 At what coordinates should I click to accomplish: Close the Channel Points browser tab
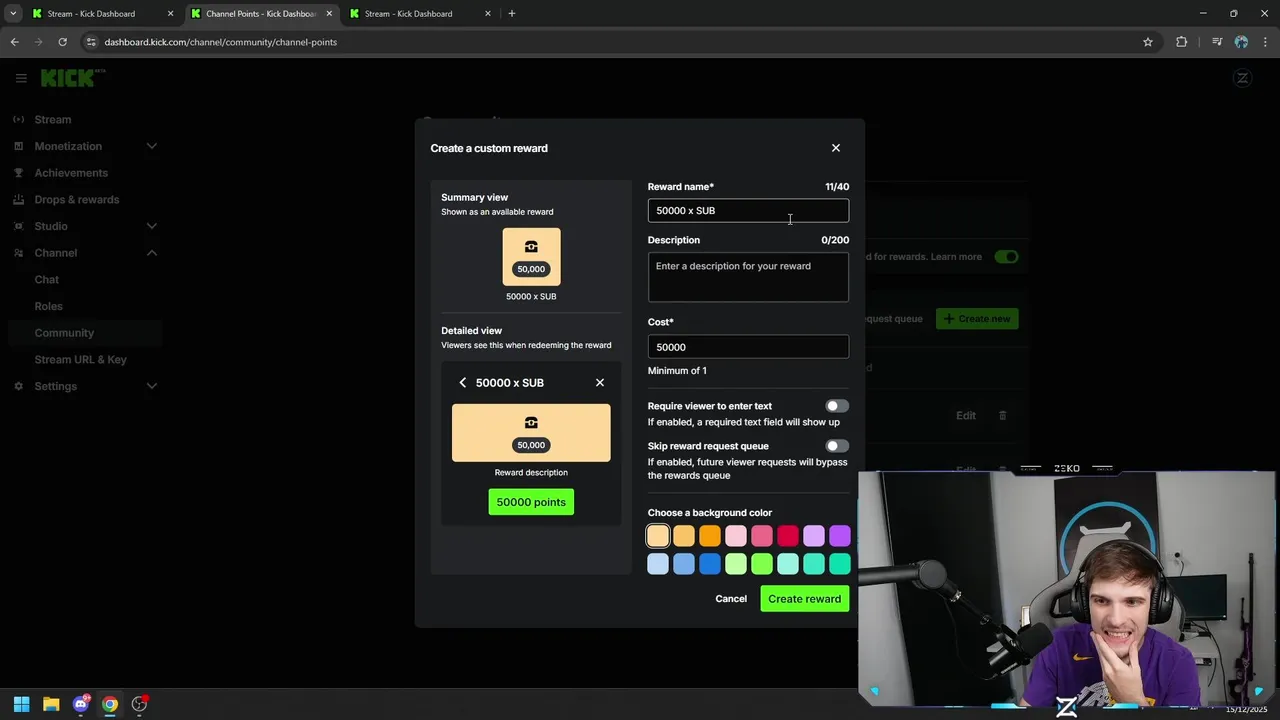[329, 14]
